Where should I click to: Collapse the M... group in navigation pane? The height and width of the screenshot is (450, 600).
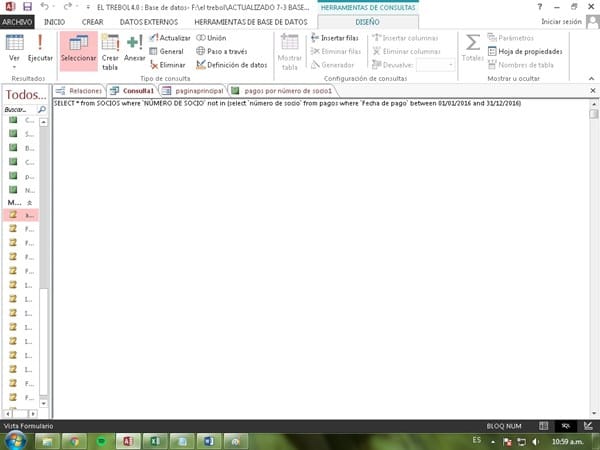[29, 202]
